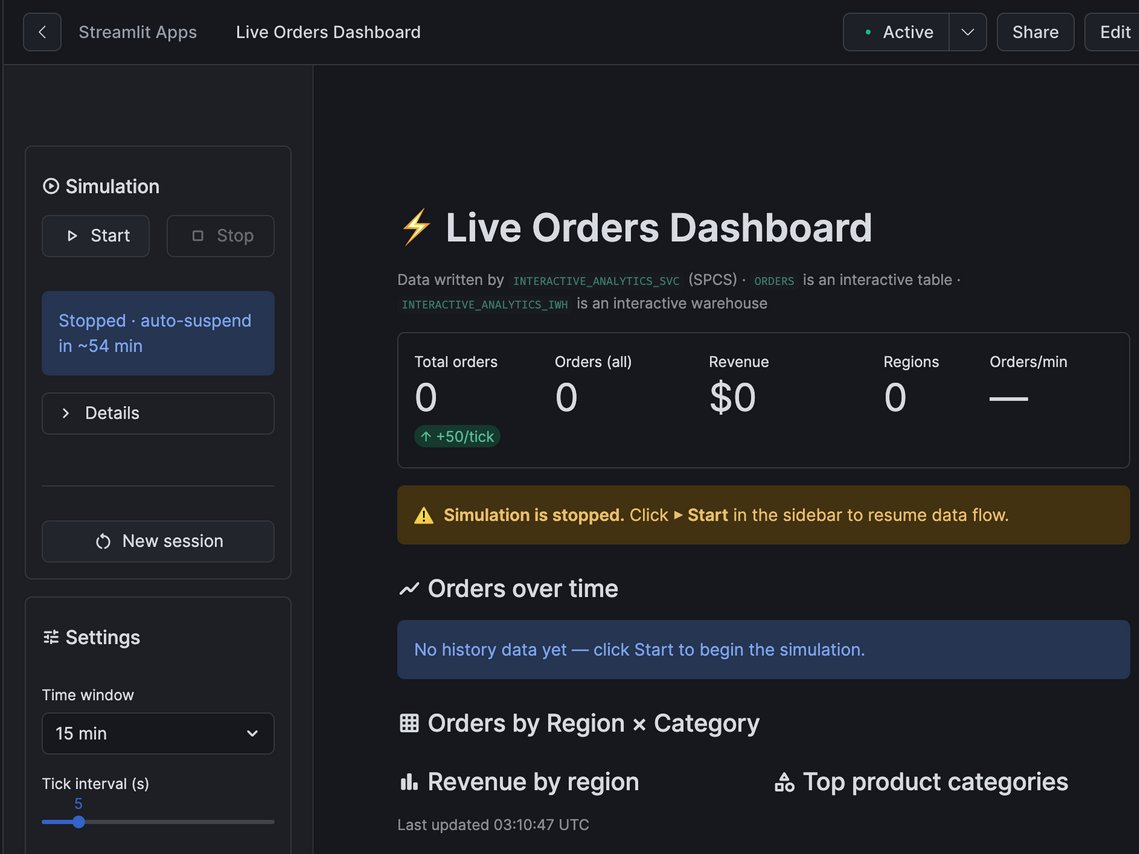Click the Regions metric label

click(911, 362)
